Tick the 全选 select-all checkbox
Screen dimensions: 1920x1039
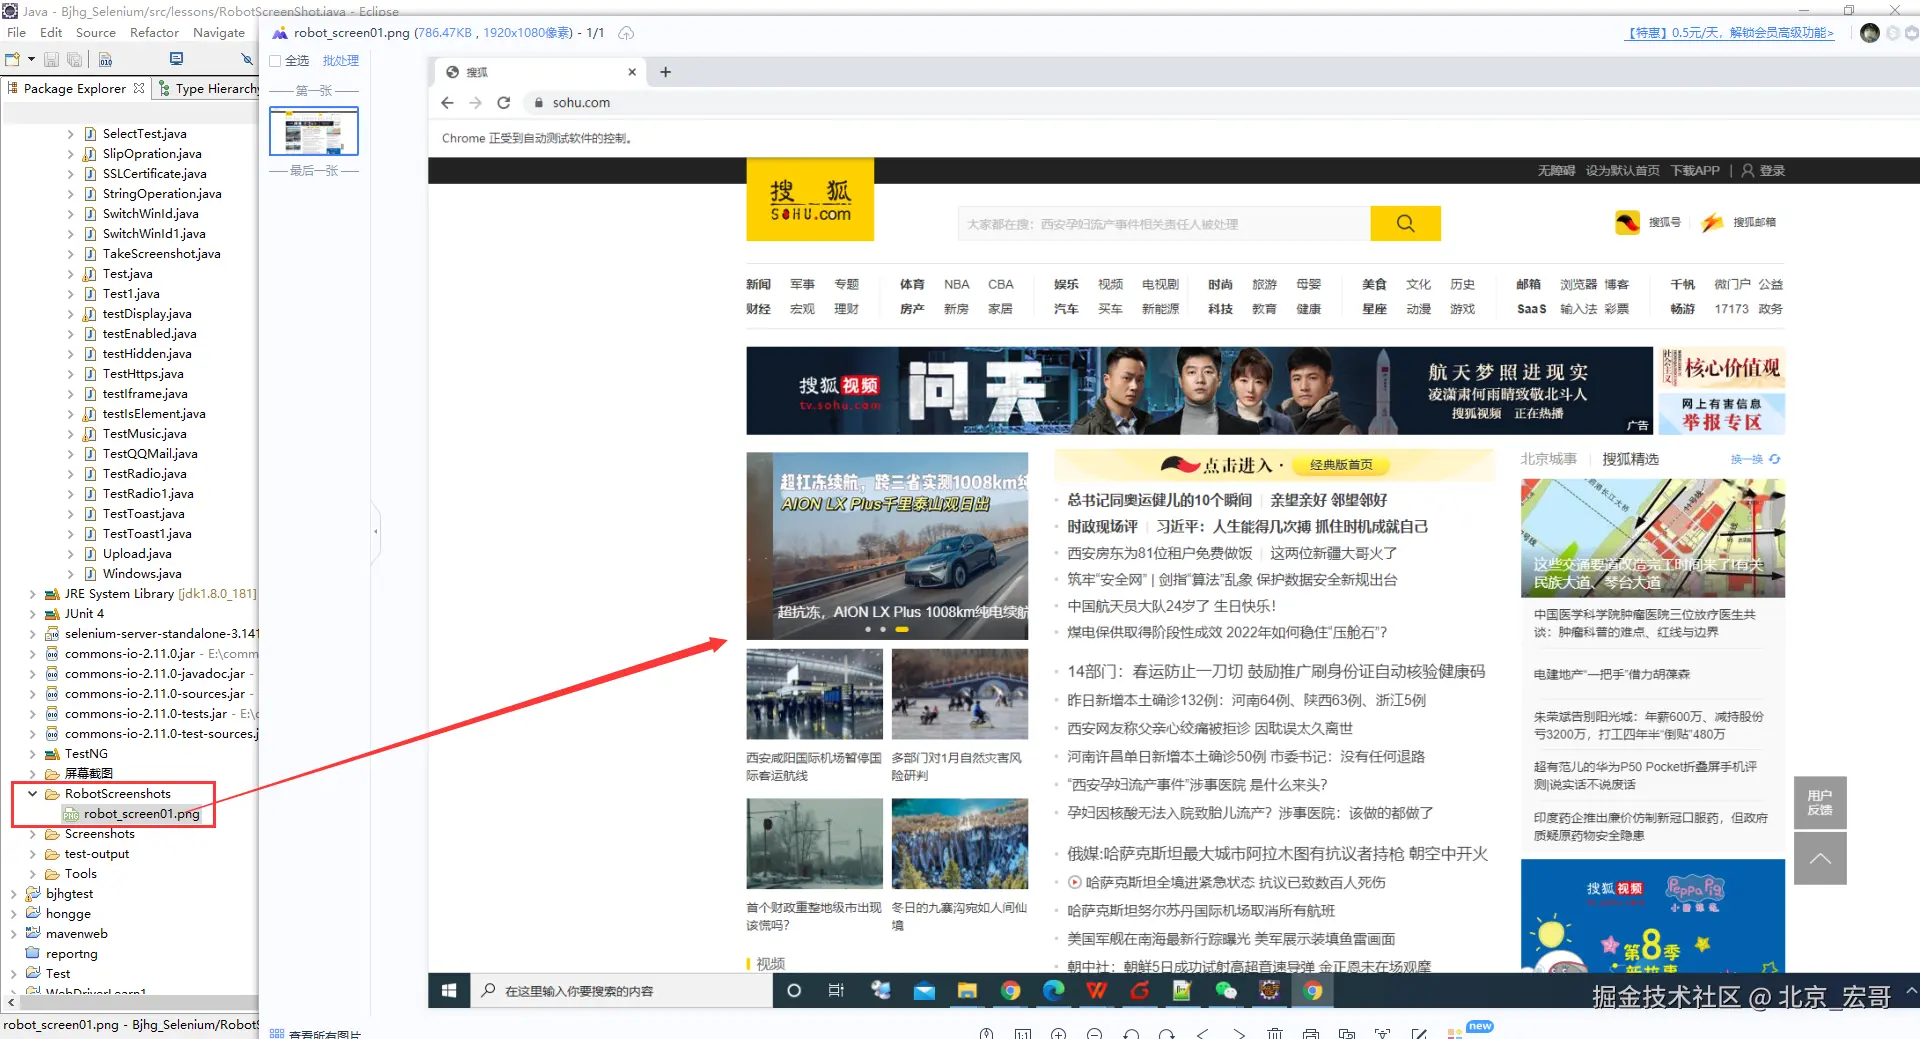[275, 61]
